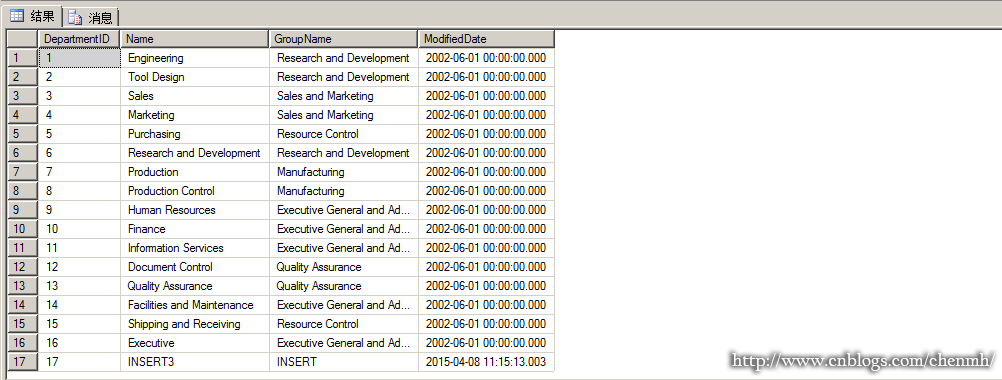Select the Tool Design cell
Viewport: 1002px width, 380px height.
click(195, 77)
